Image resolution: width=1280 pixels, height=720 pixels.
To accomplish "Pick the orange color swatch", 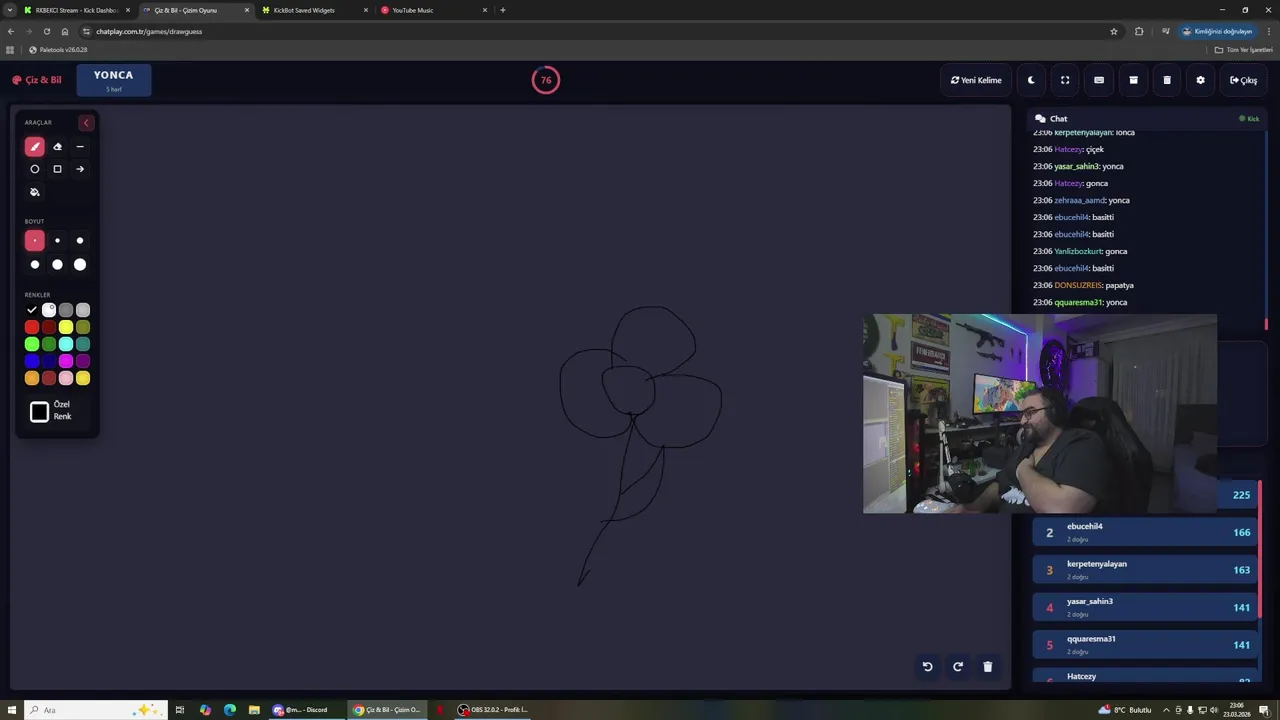I will coord(32,378).
